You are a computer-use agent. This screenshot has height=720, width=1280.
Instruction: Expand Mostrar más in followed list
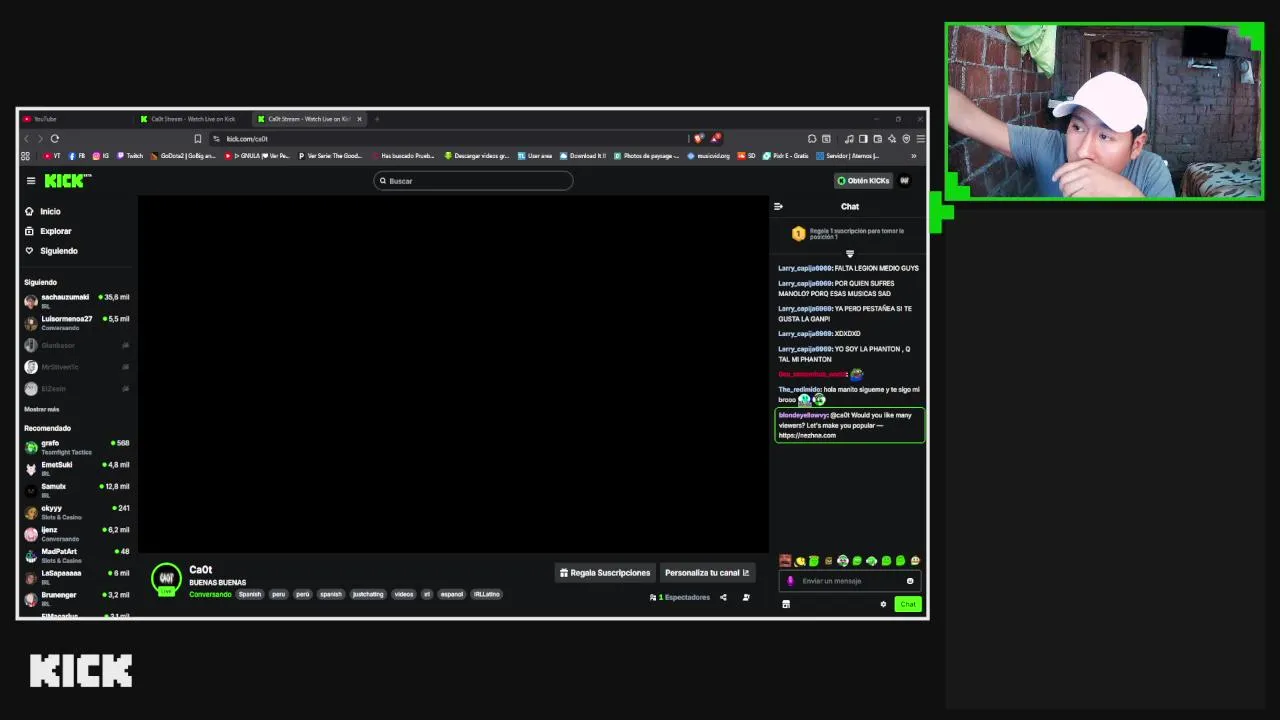coord(42,409)
